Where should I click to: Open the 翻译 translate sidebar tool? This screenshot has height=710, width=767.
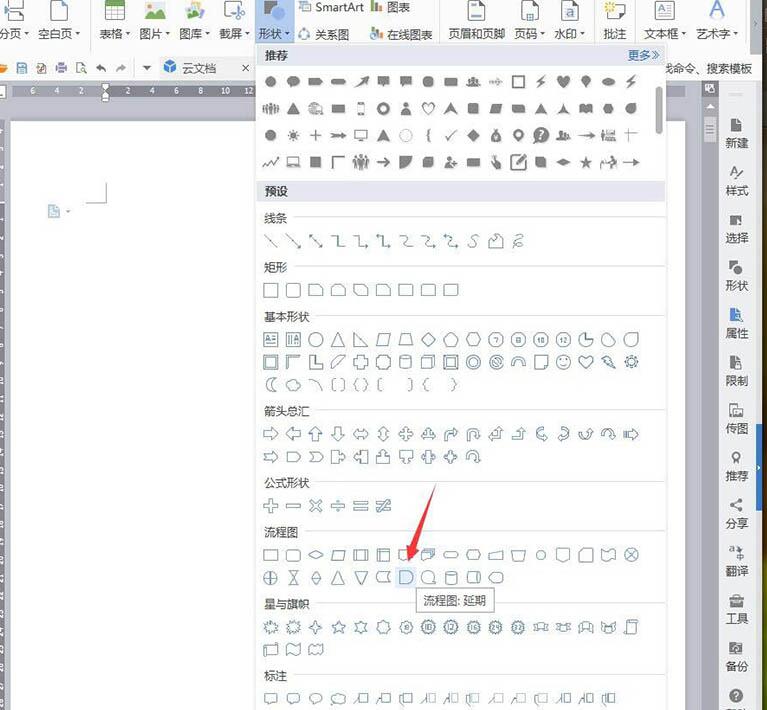coord(737,560)
